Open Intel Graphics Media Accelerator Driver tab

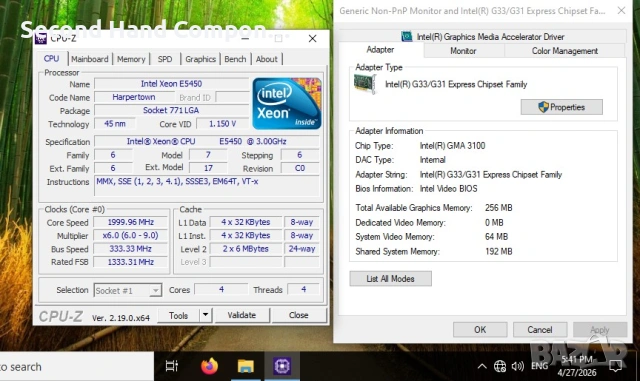pos(482,37)
